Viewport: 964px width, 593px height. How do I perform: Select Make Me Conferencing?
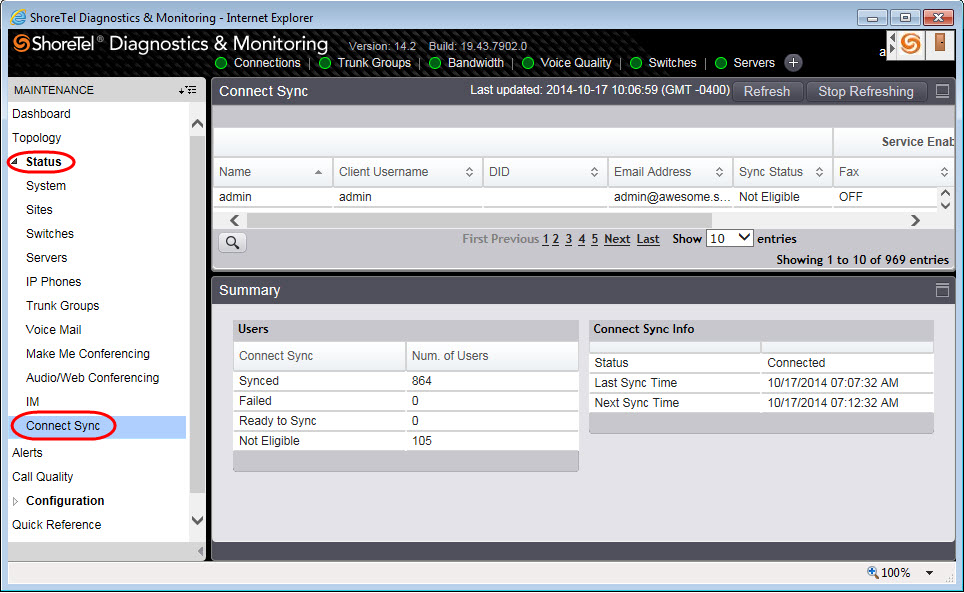pyautogui.click(x=88, y=353)
